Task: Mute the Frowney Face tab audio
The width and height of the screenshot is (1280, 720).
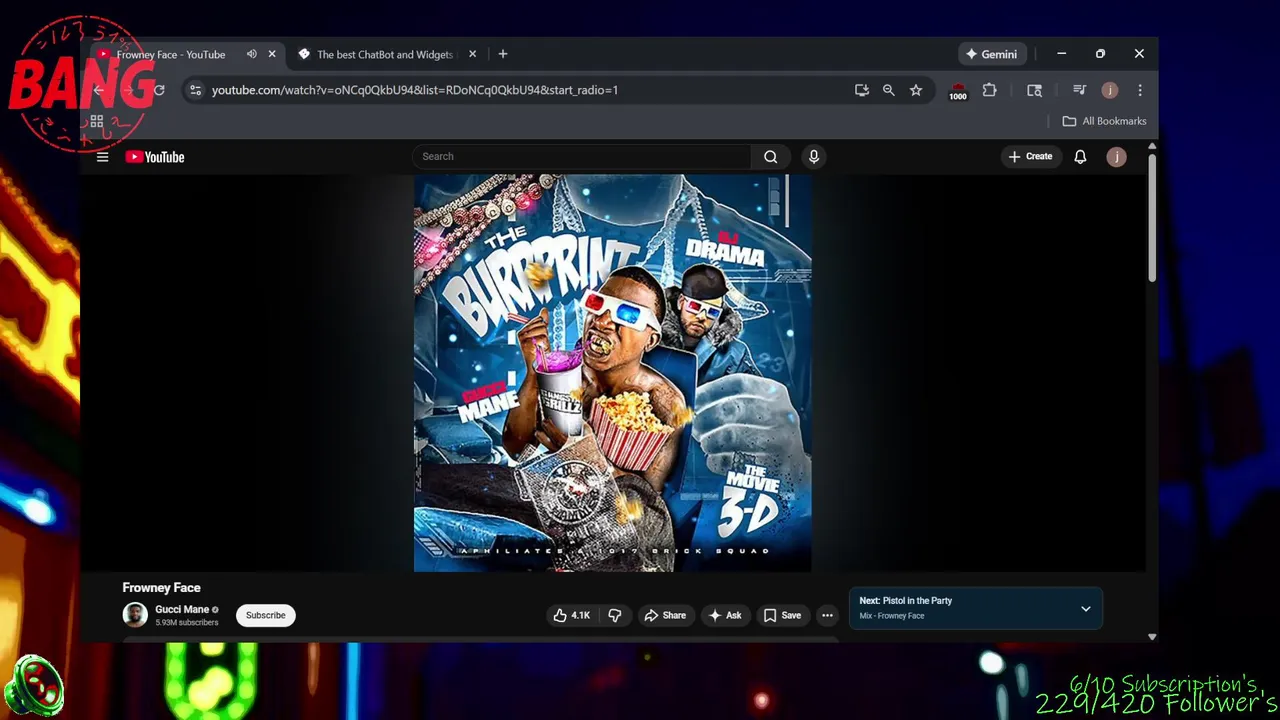Action: (251, 54)
